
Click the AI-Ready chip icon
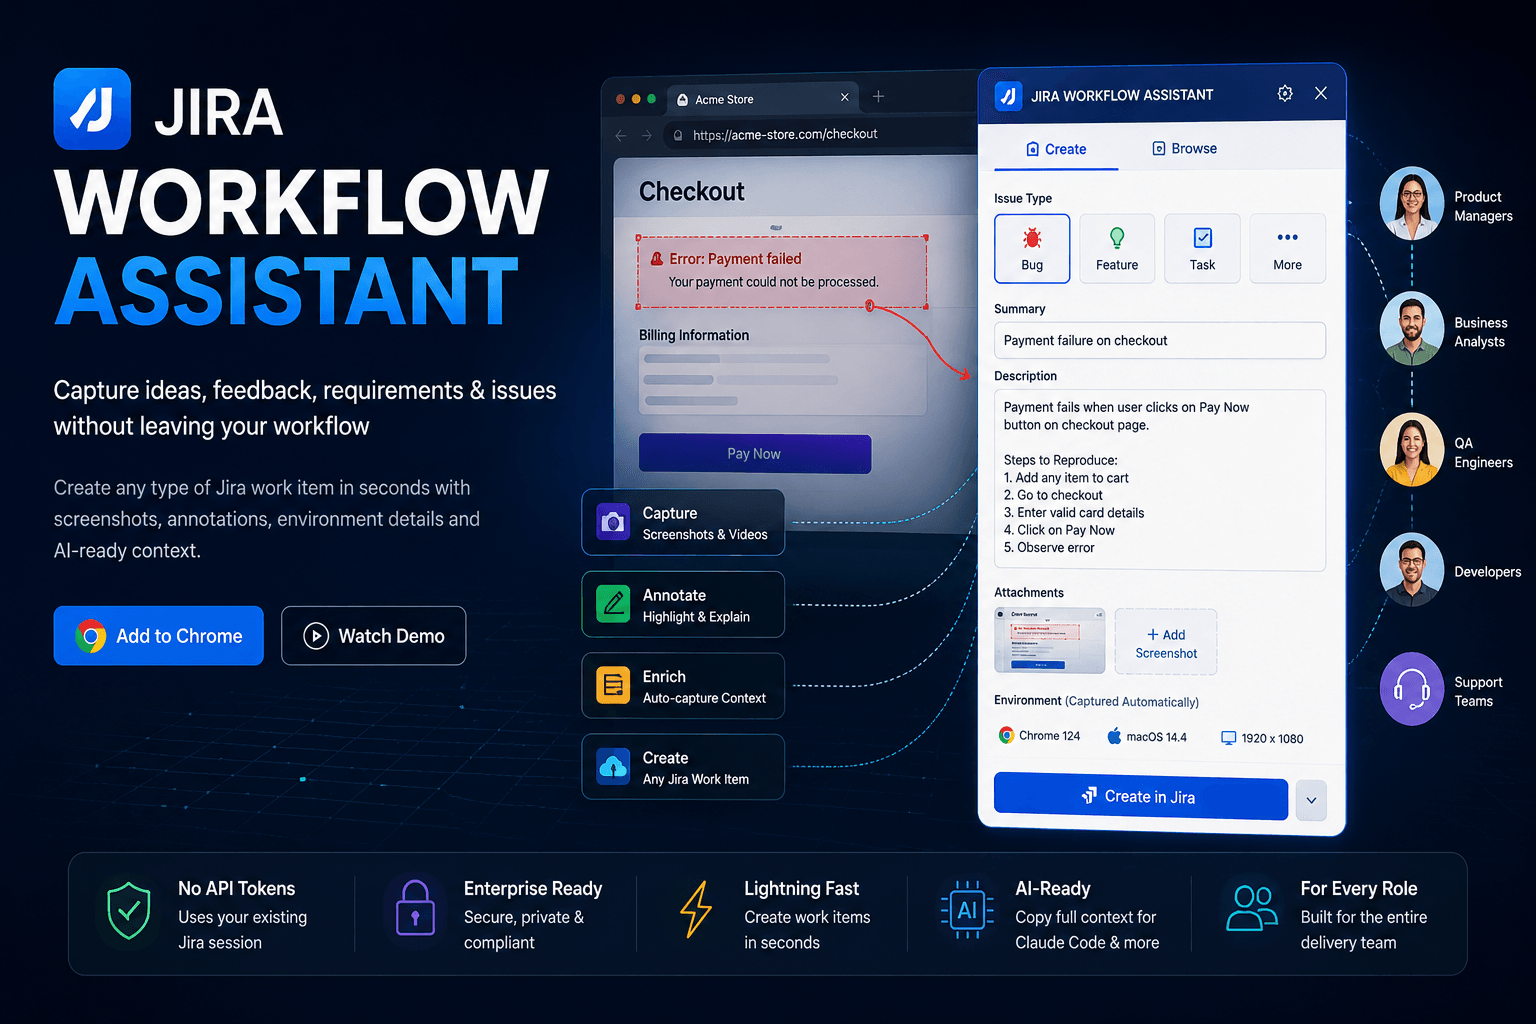(x=967, y=910)
